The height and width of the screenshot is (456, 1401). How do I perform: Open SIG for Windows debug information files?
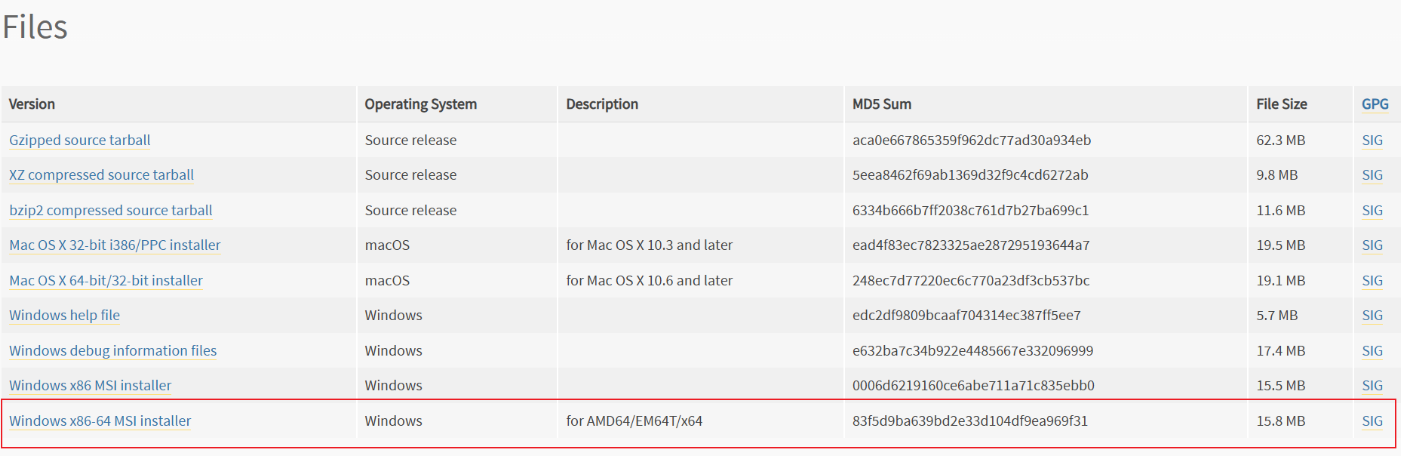point(1372,350)
